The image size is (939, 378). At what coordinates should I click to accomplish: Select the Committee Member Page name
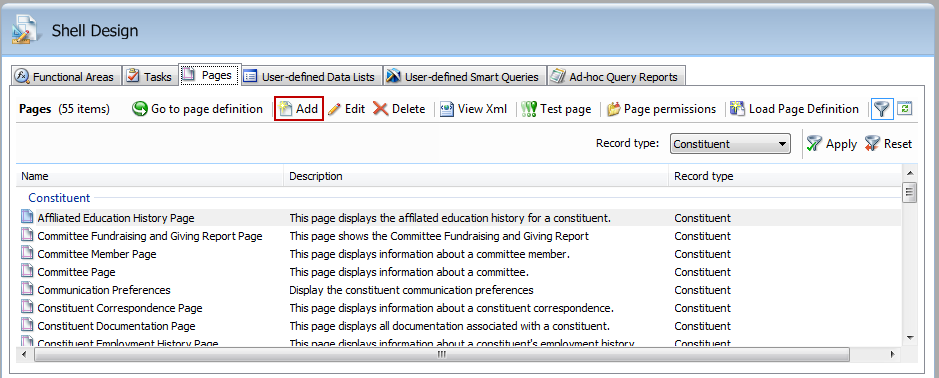pos(97,254)
